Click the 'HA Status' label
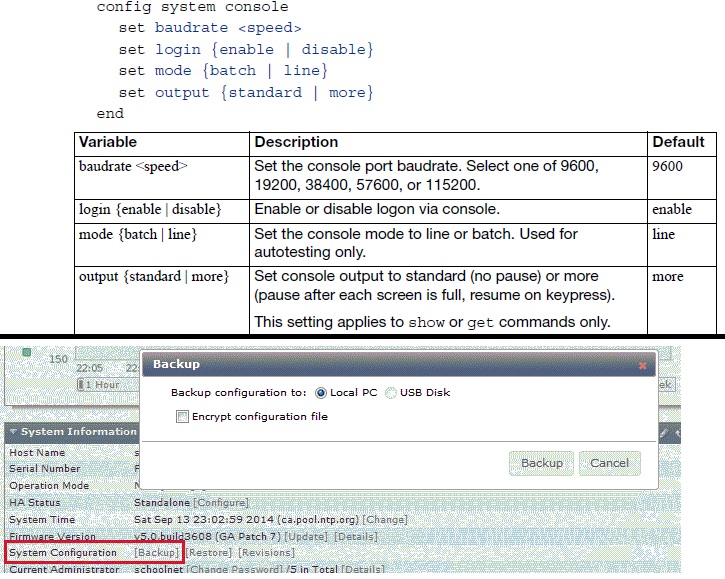Image resolution: width=725 pixels, height=579 pixels. (35, 503)
